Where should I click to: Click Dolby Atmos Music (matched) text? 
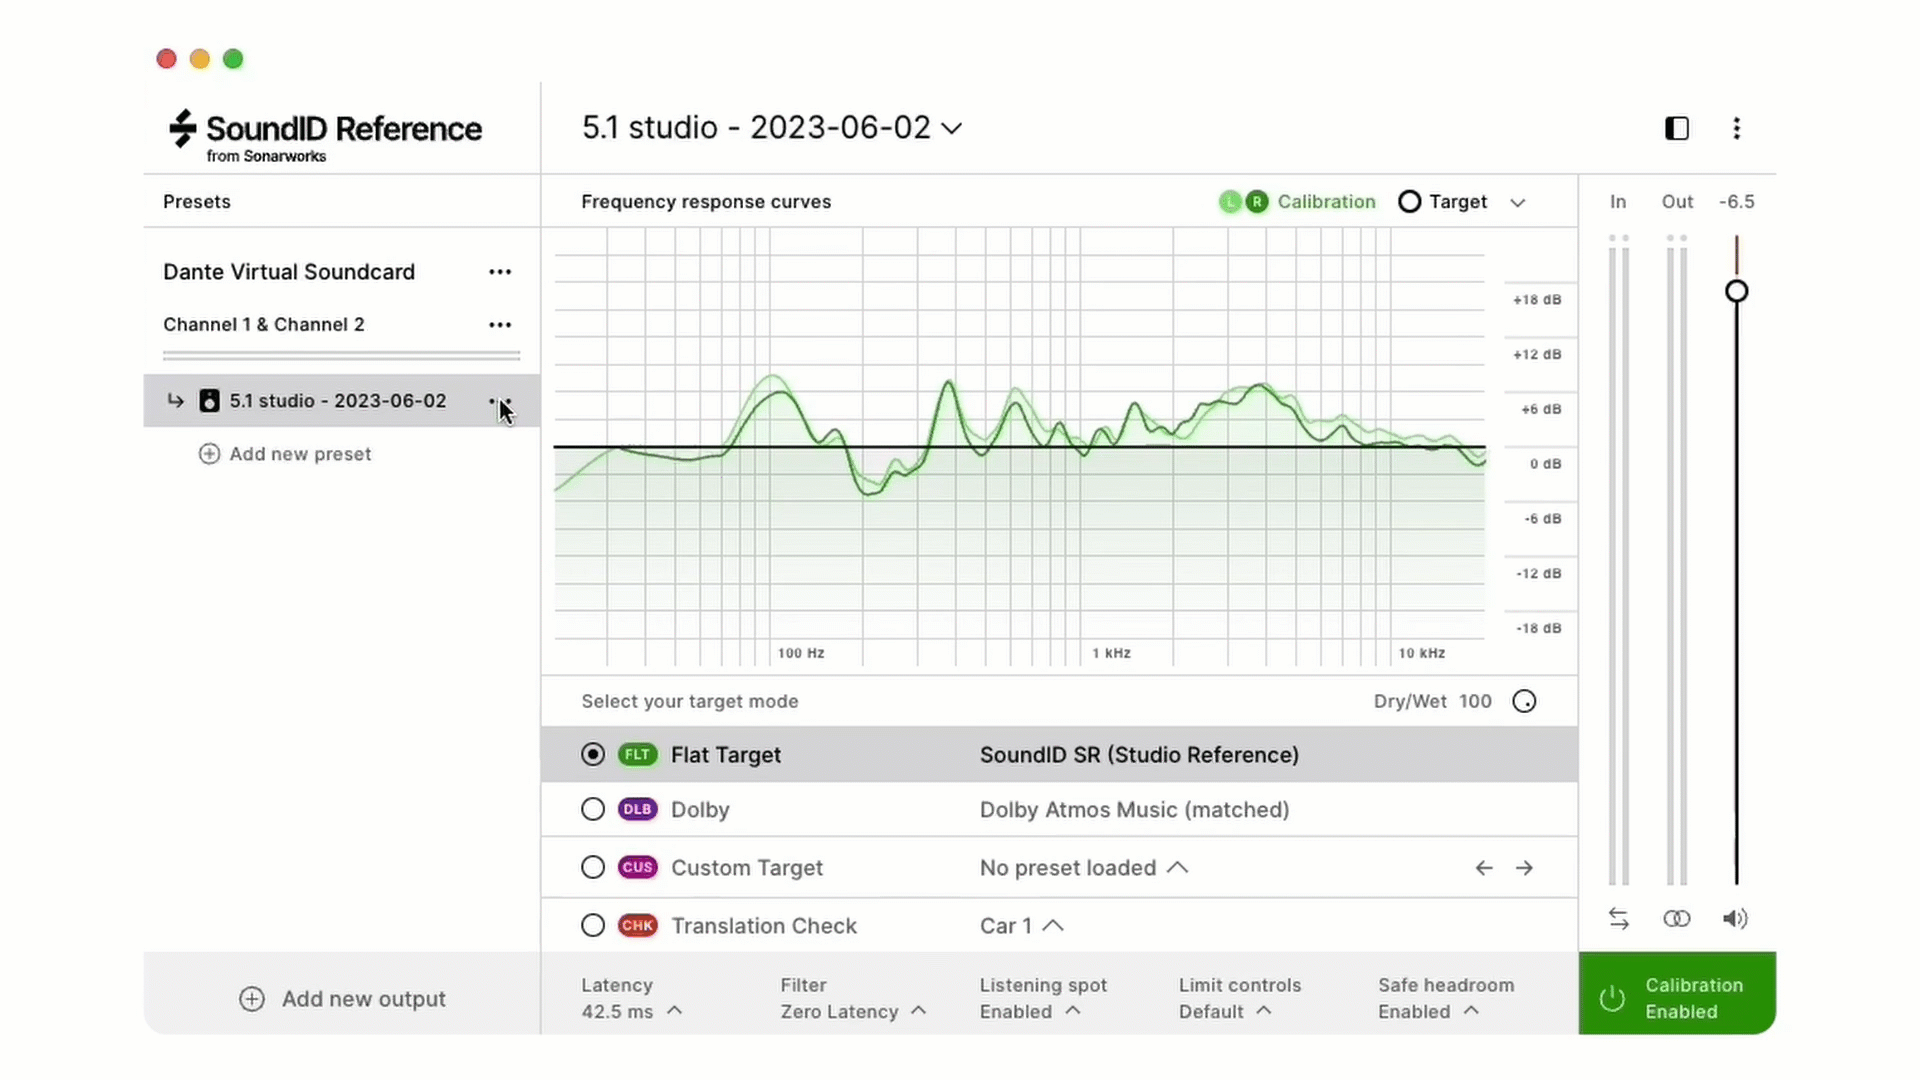click(x=1134, y=809)
